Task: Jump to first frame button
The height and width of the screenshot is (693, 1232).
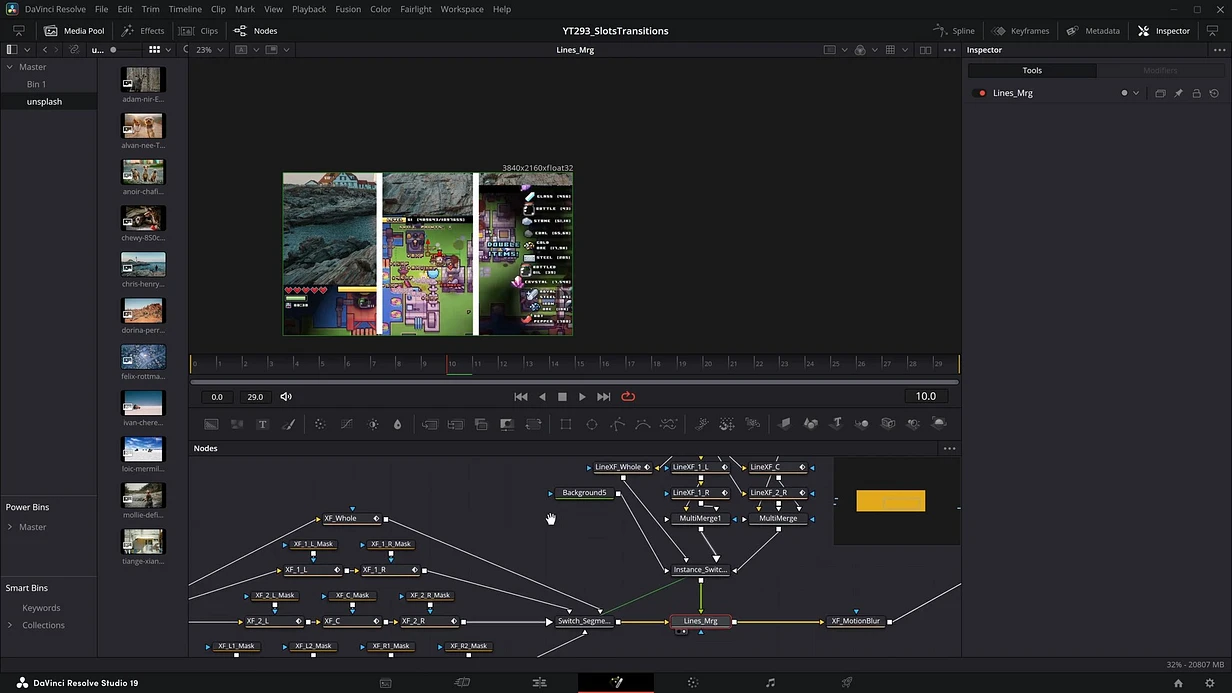Action: pos(521,397)
